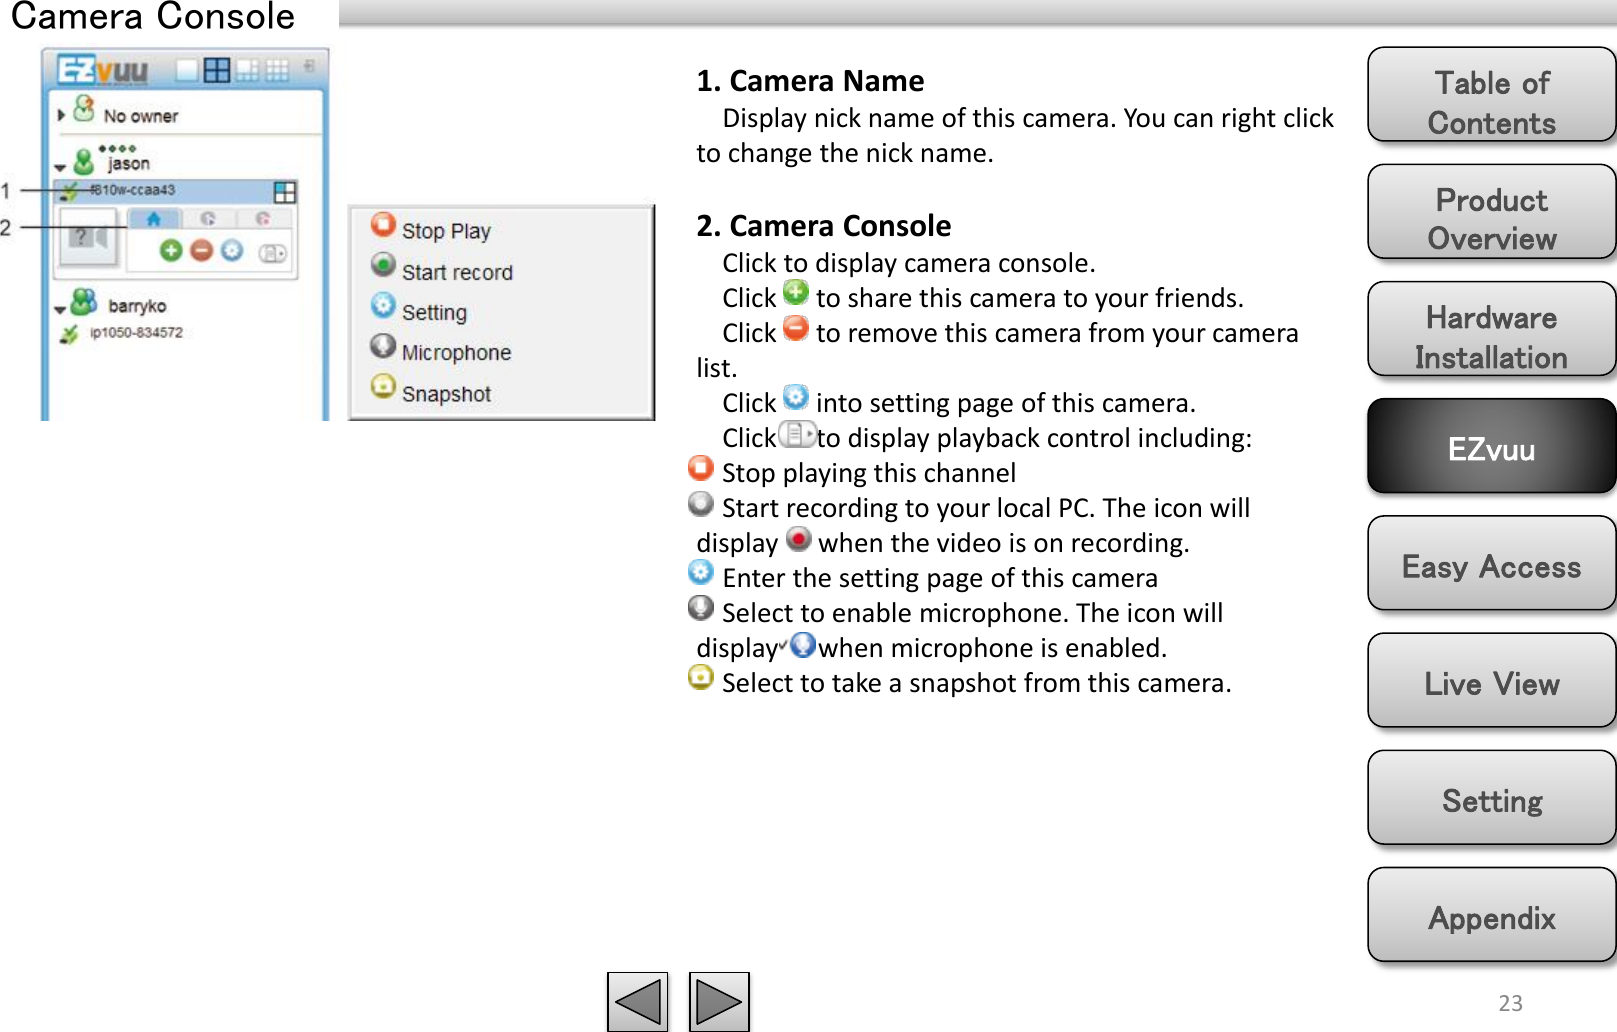Screen dimensions: 1617x1032
Task: Click the channel grid icon beside f810w-ccaa43
Action: pyautogui.click(x=285, y=191)
